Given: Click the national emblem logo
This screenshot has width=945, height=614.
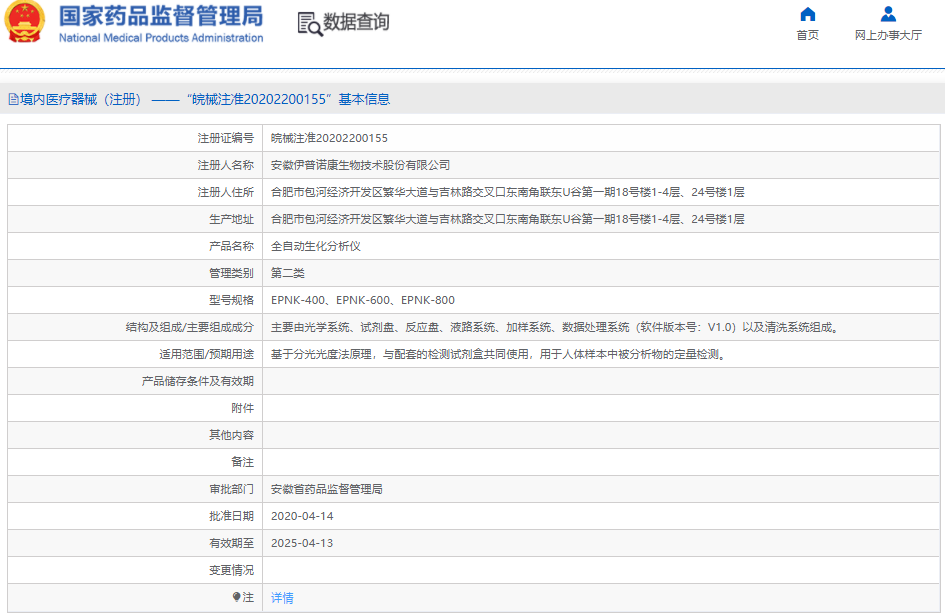Looking at the screenshot, I should pyautogui.click(x=25, y=23).
